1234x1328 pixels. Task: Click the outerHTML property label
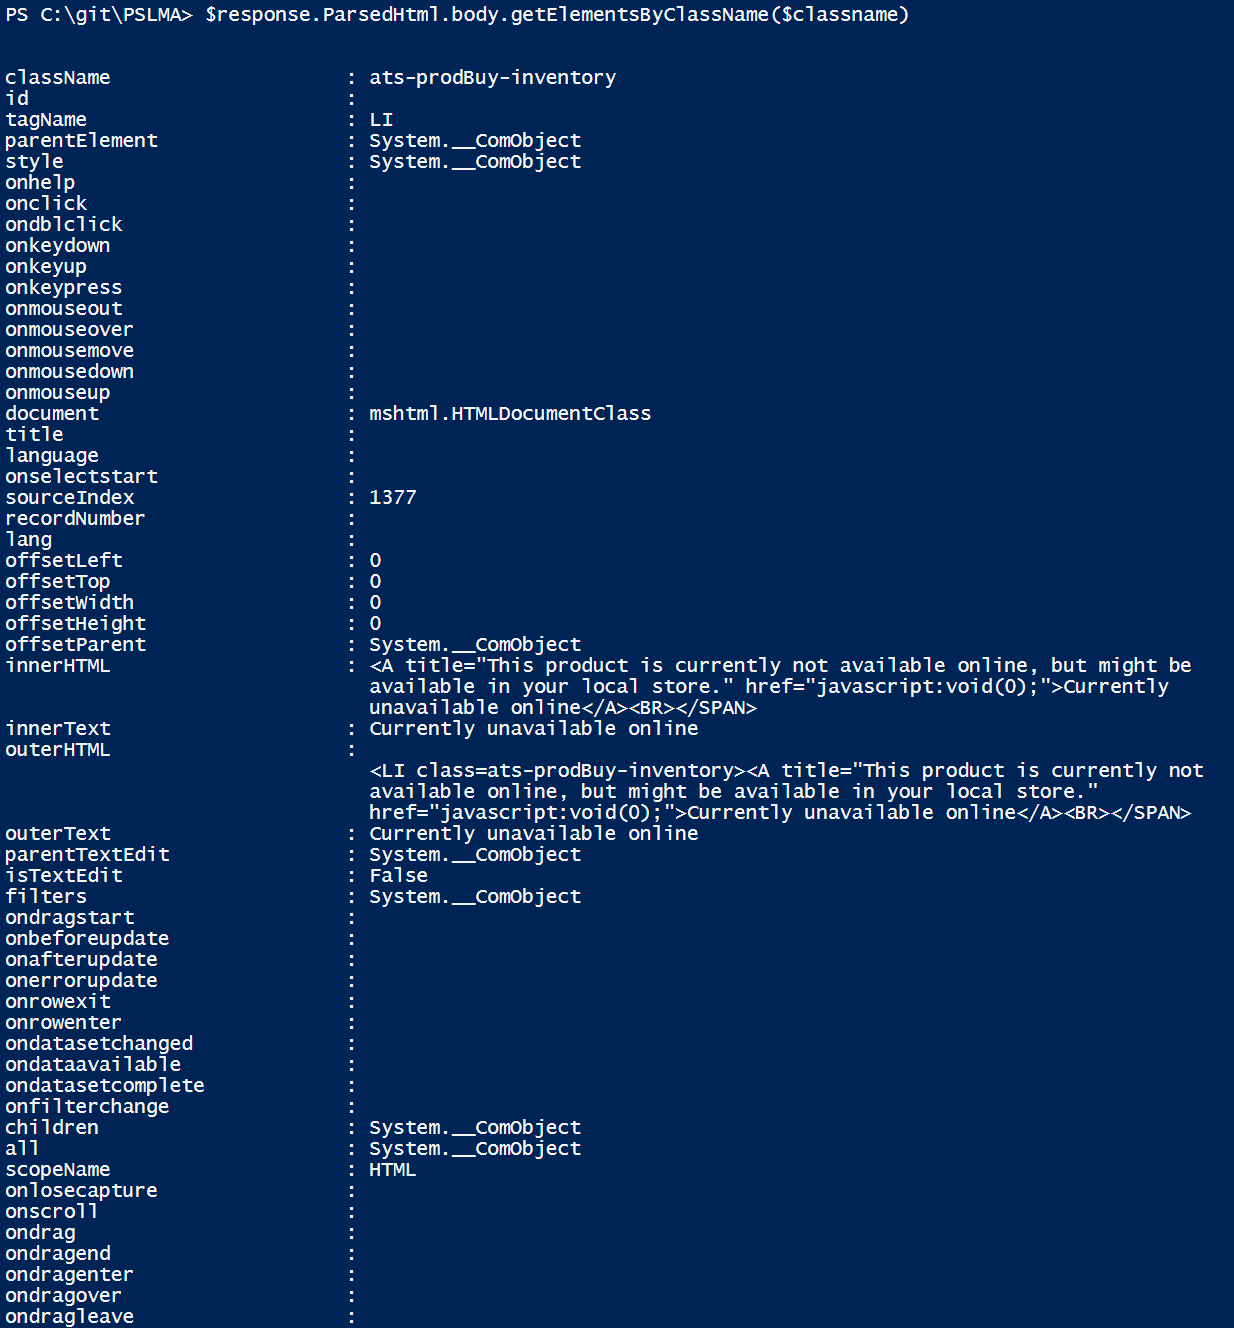58,750
